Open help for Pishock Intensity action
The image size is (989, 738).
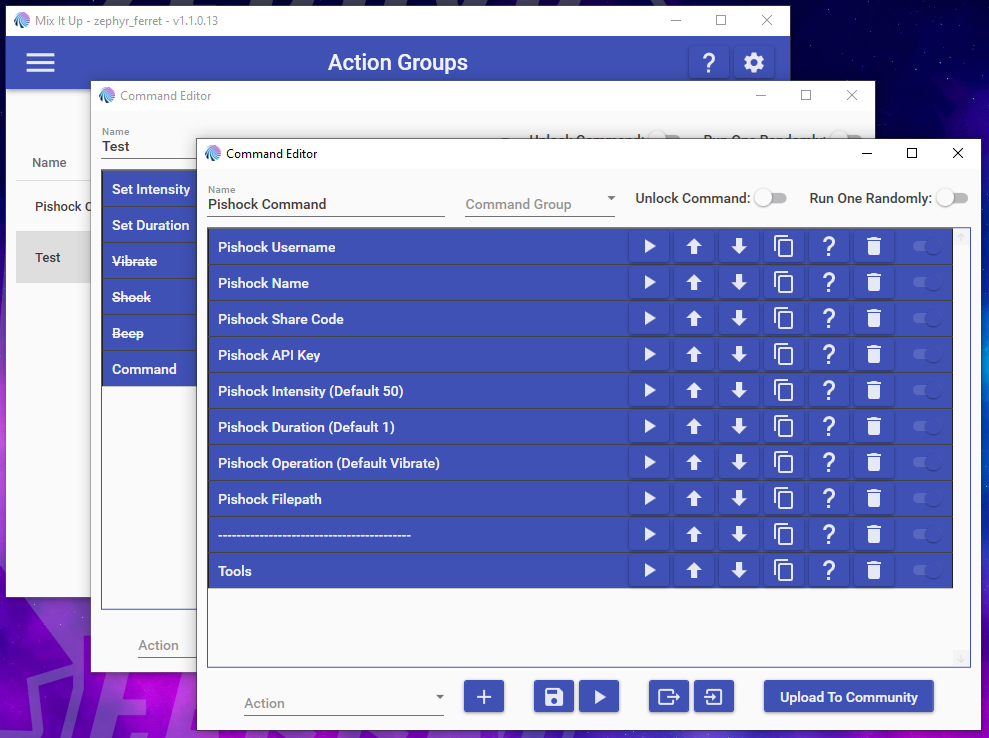829,390
